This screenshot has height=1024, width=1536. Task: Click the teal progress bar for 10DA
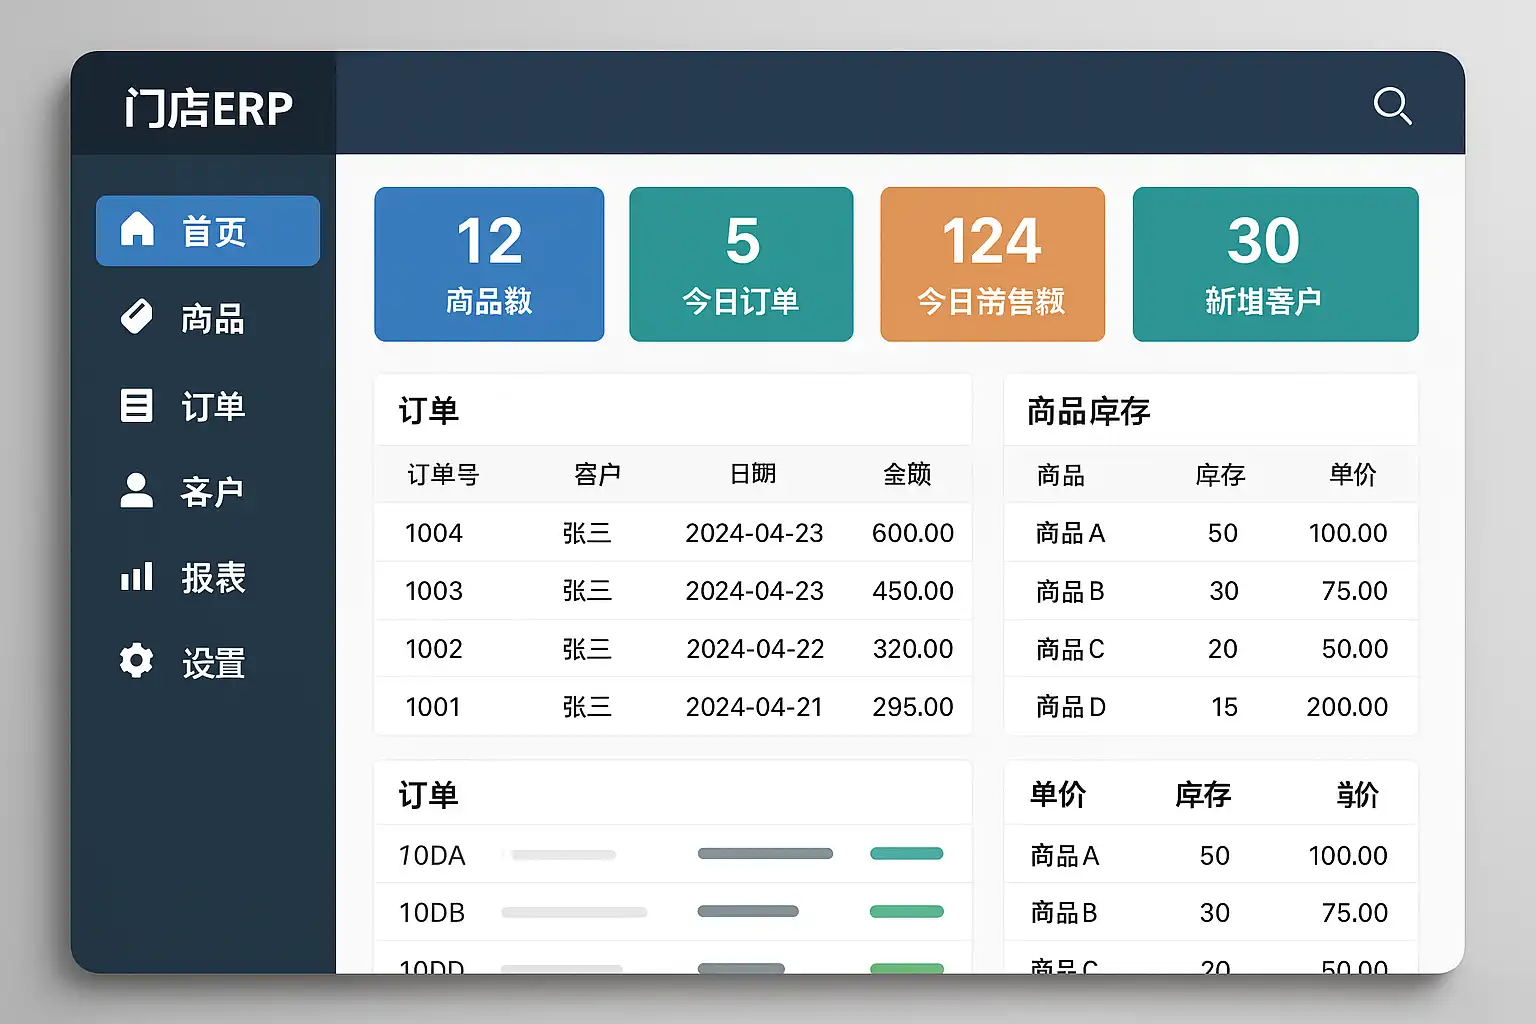pyautogui.click(x=906, y=854)
